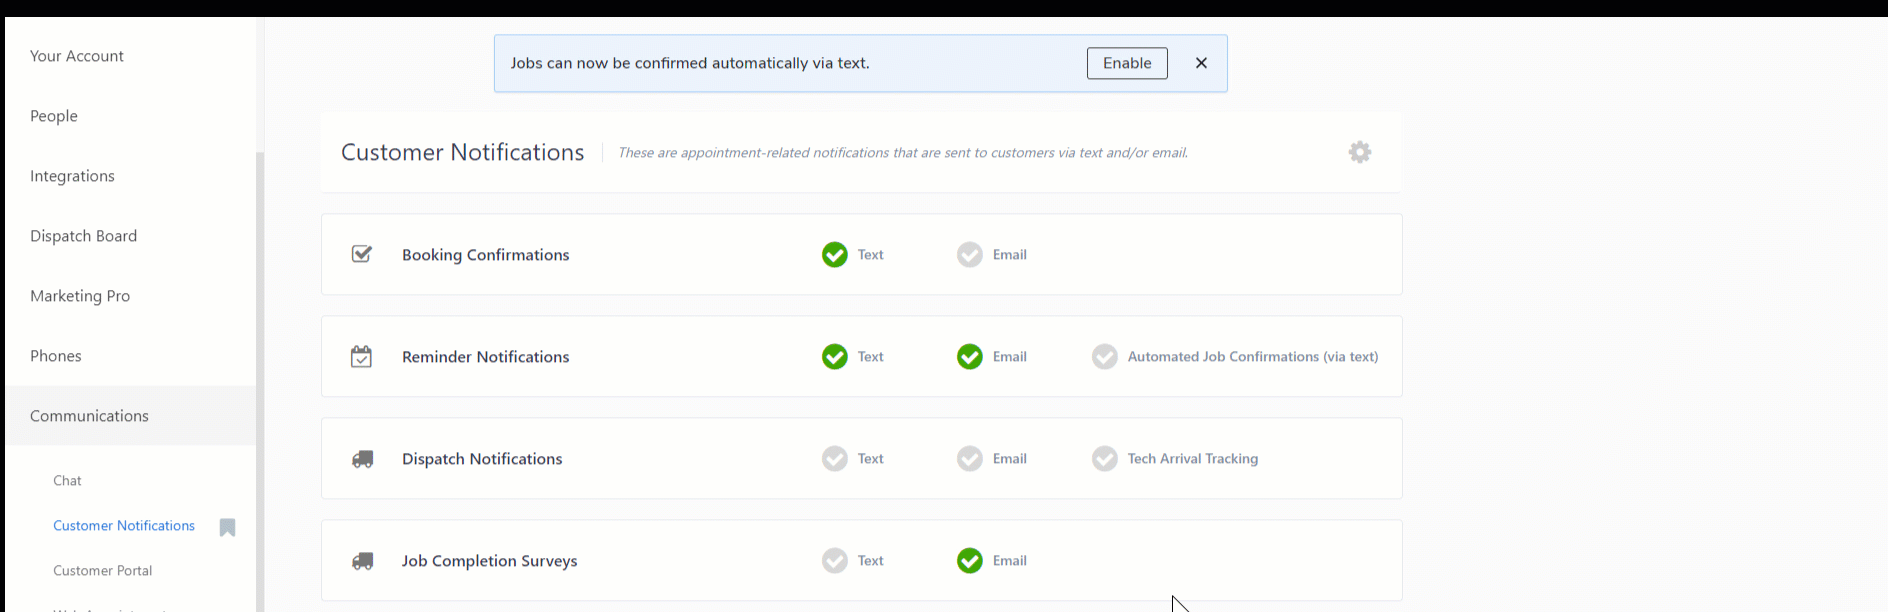
Task: Open the Reminder Notifications row
Action: (861, 356)
